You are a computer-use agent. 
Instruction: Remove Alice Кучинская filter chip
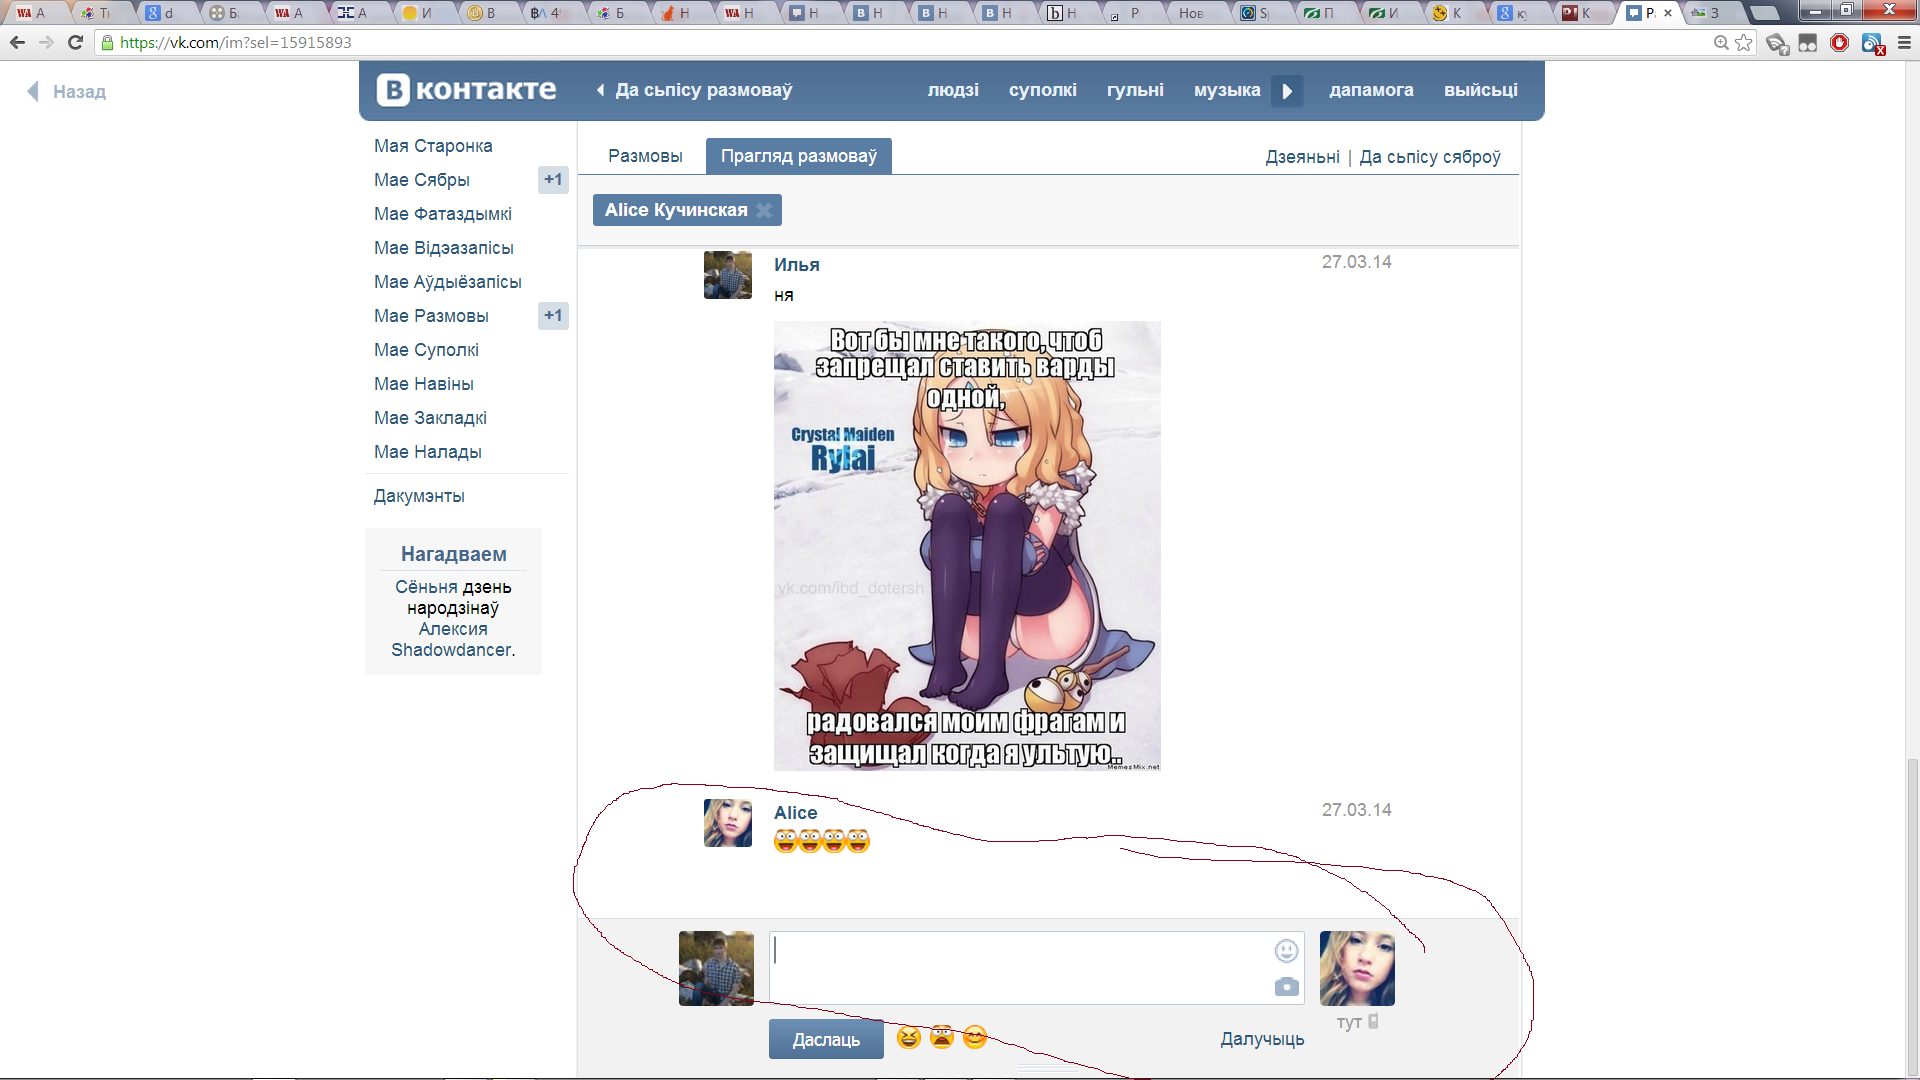pyautogui.click(x=764, y=210)
